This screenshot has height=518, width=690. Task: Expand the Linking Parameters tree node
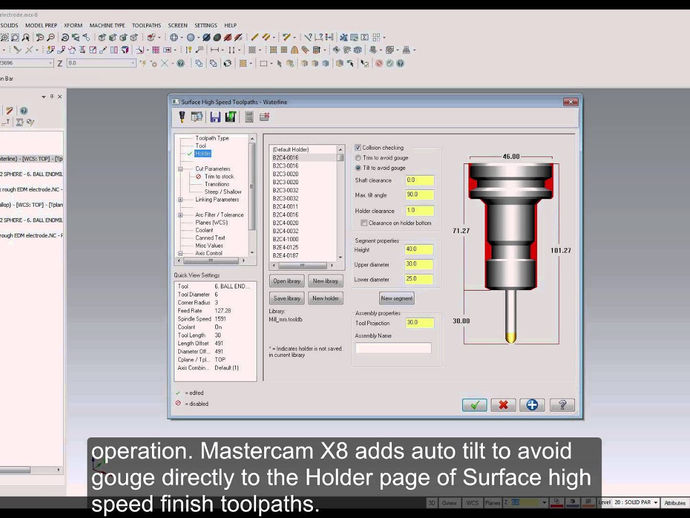[180, 200]
